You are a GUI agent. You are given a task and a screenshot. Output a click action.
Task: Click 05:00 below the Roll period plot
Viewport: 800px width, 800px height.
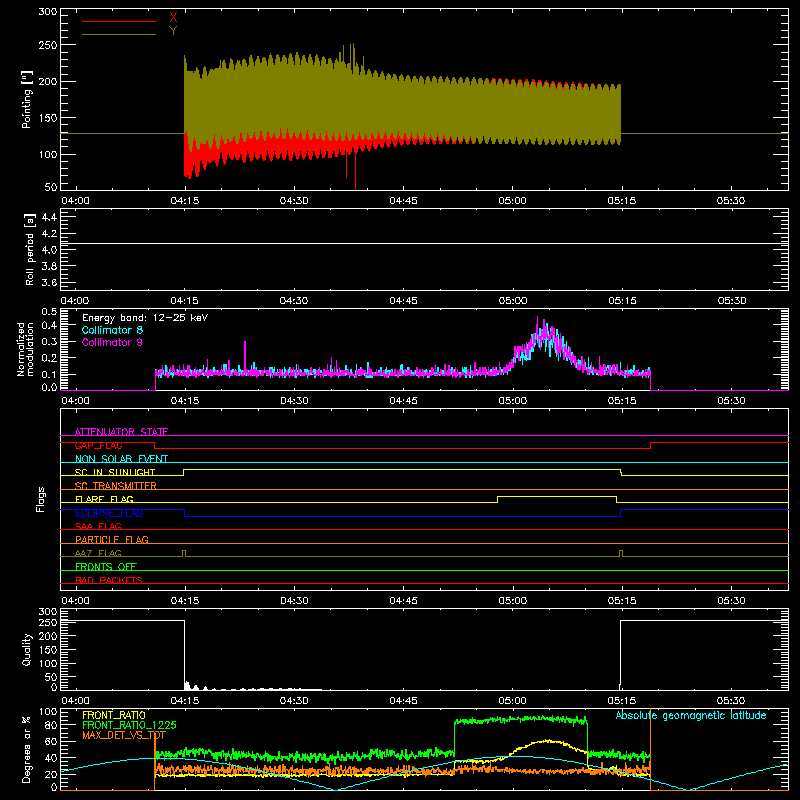[513, 301]
